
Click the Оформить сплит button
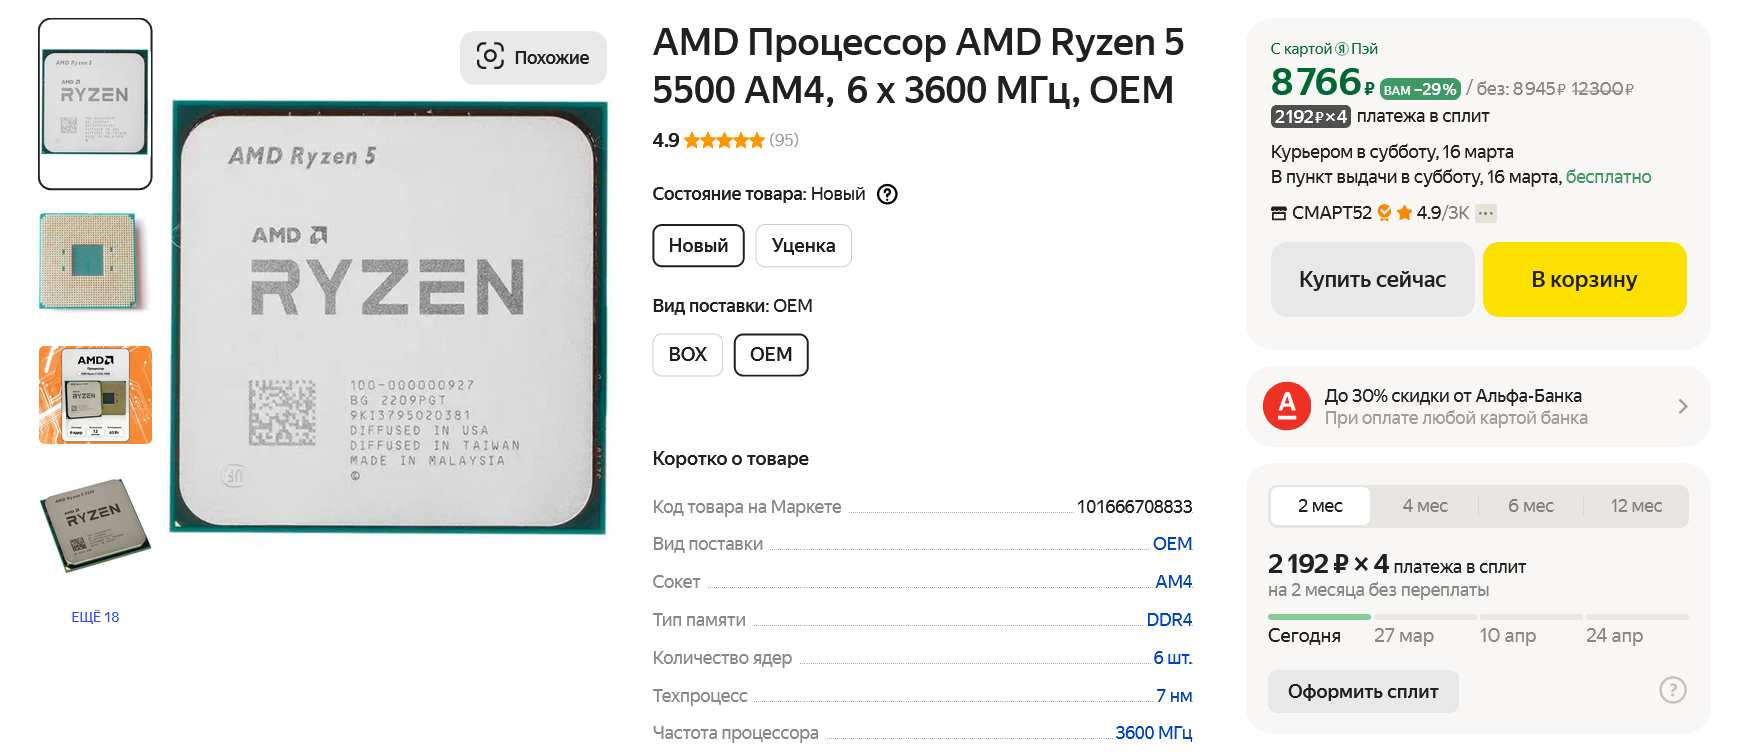pyautogui.click(x=1362, y=691)
